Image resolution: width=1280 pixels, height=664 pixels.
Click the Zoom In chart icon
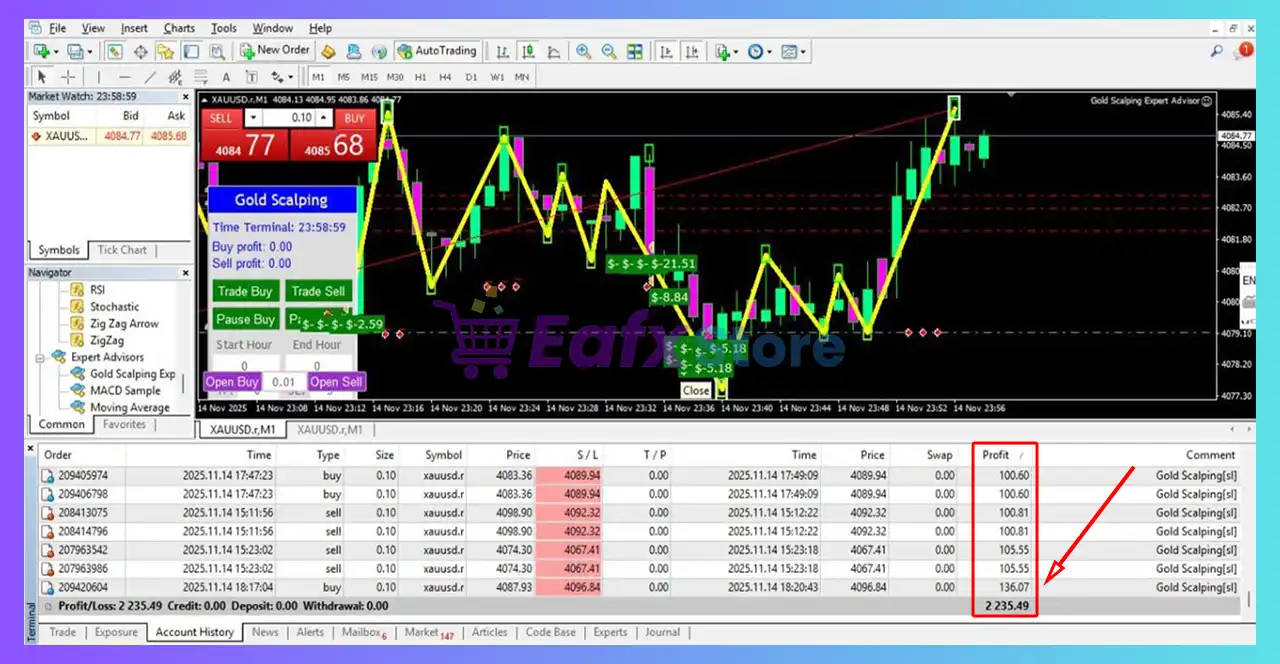584,51
